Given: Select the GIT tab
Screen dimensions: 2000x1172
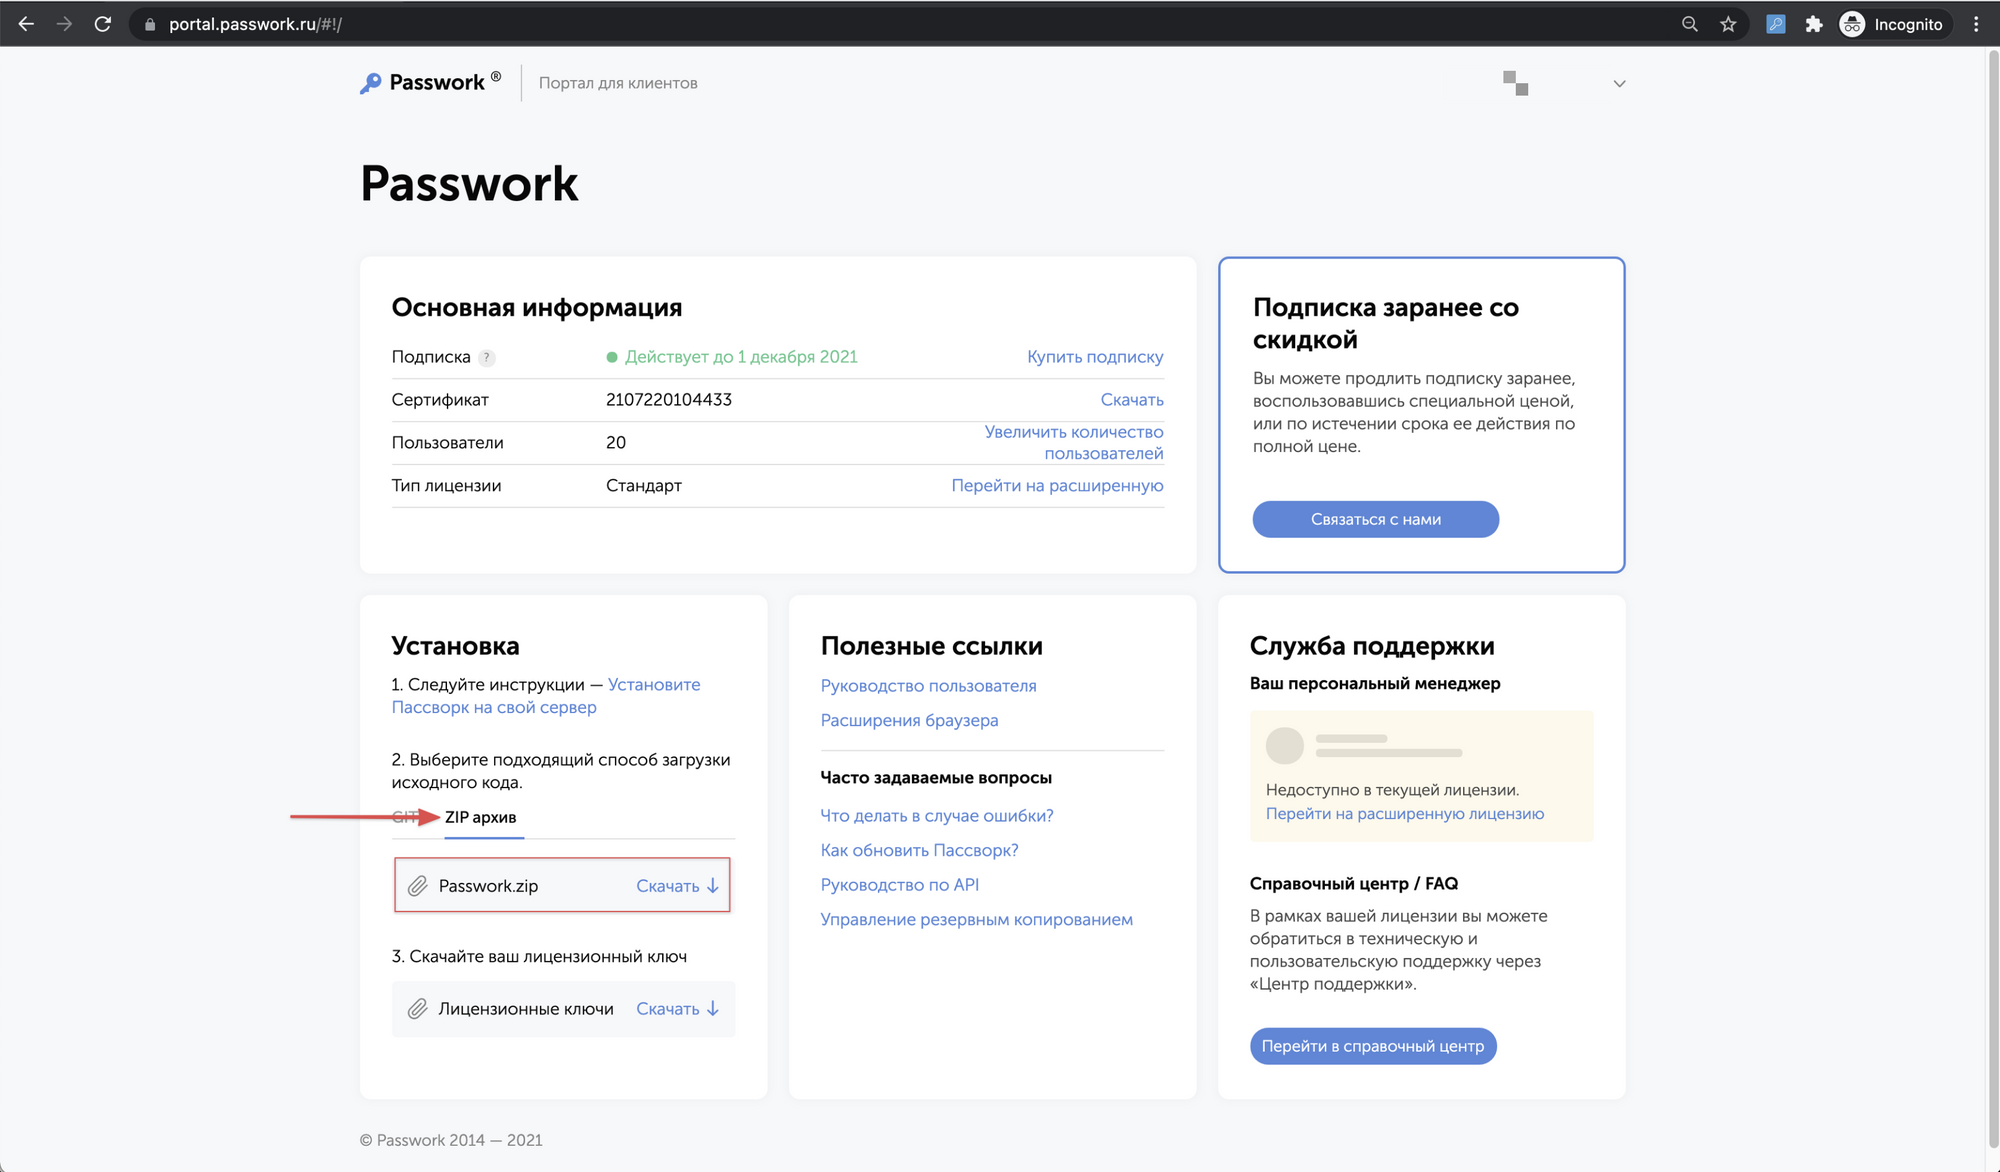Looking at the screenshot, I should point(404,817).
